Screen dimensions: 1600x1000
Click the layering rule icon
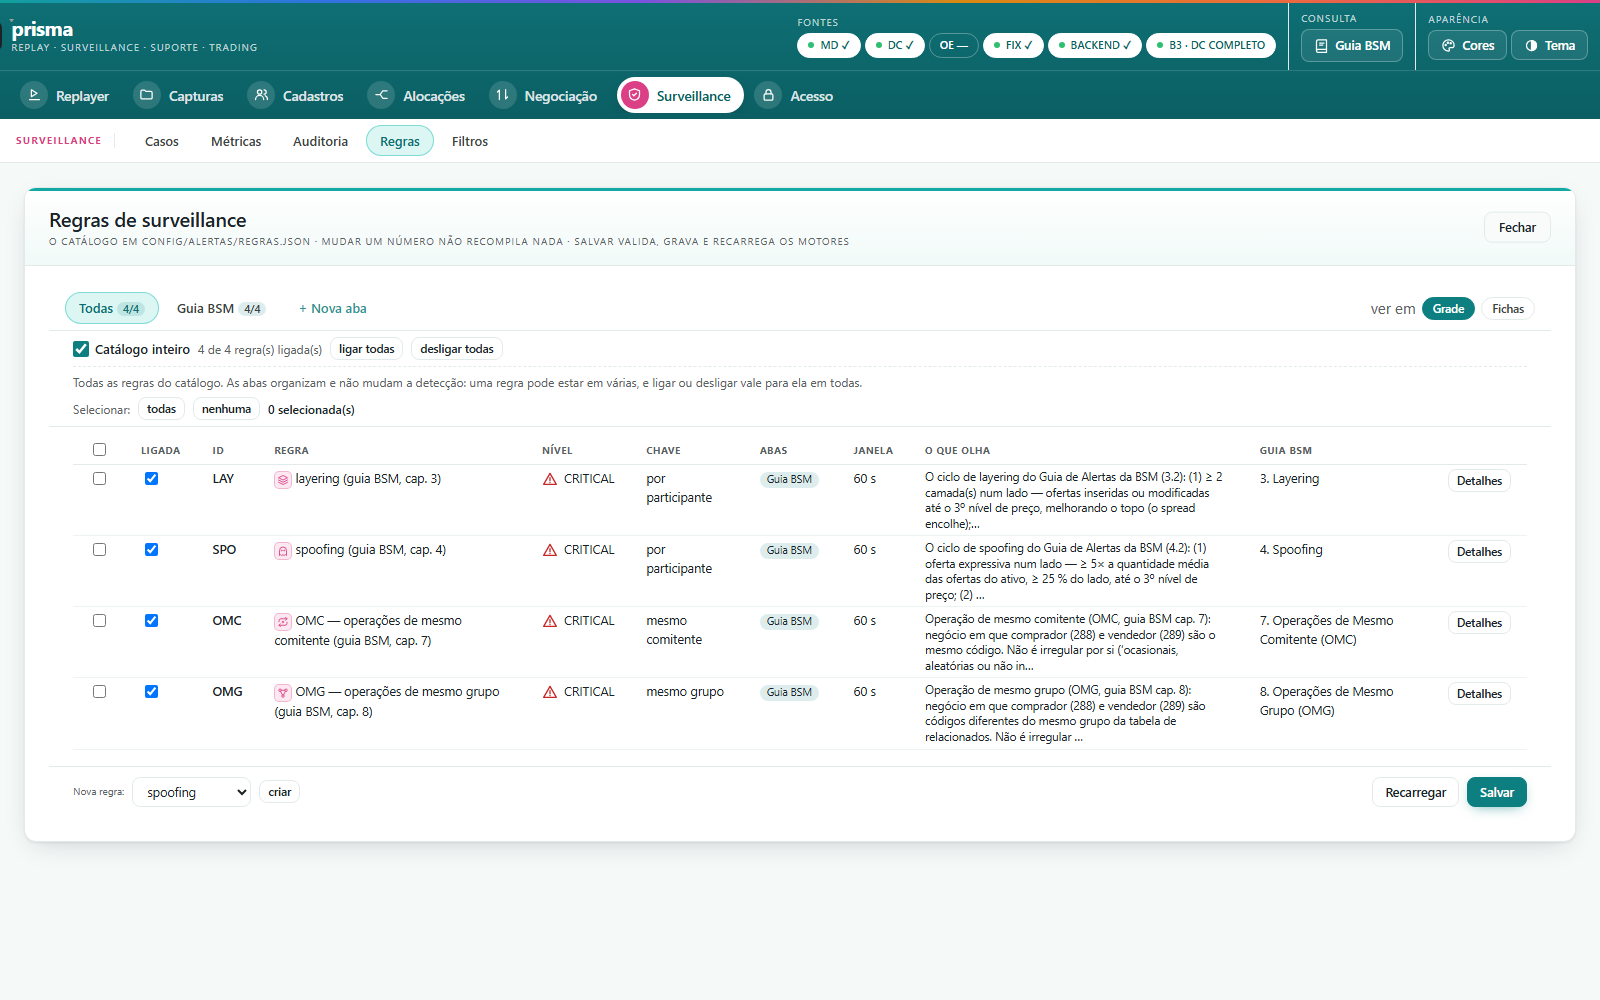(283, 480)
